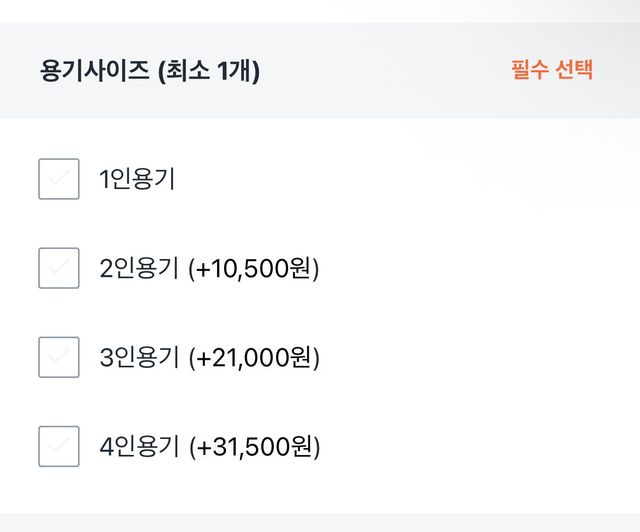Click the +10,500원 price text
The width and height of the screenshot is (640, 532).
pos(254,269)
